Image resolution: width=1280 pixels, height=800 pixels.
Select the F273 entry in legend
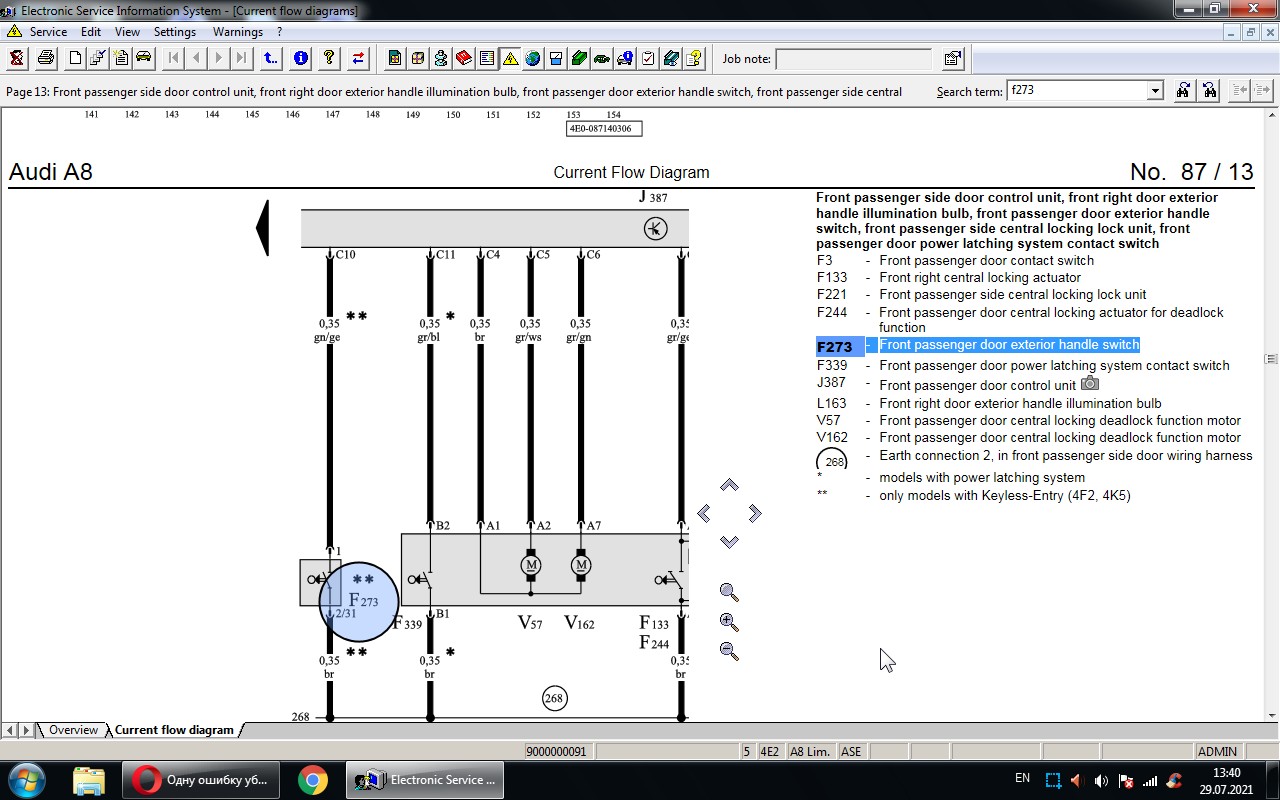[x=834, y=347]
